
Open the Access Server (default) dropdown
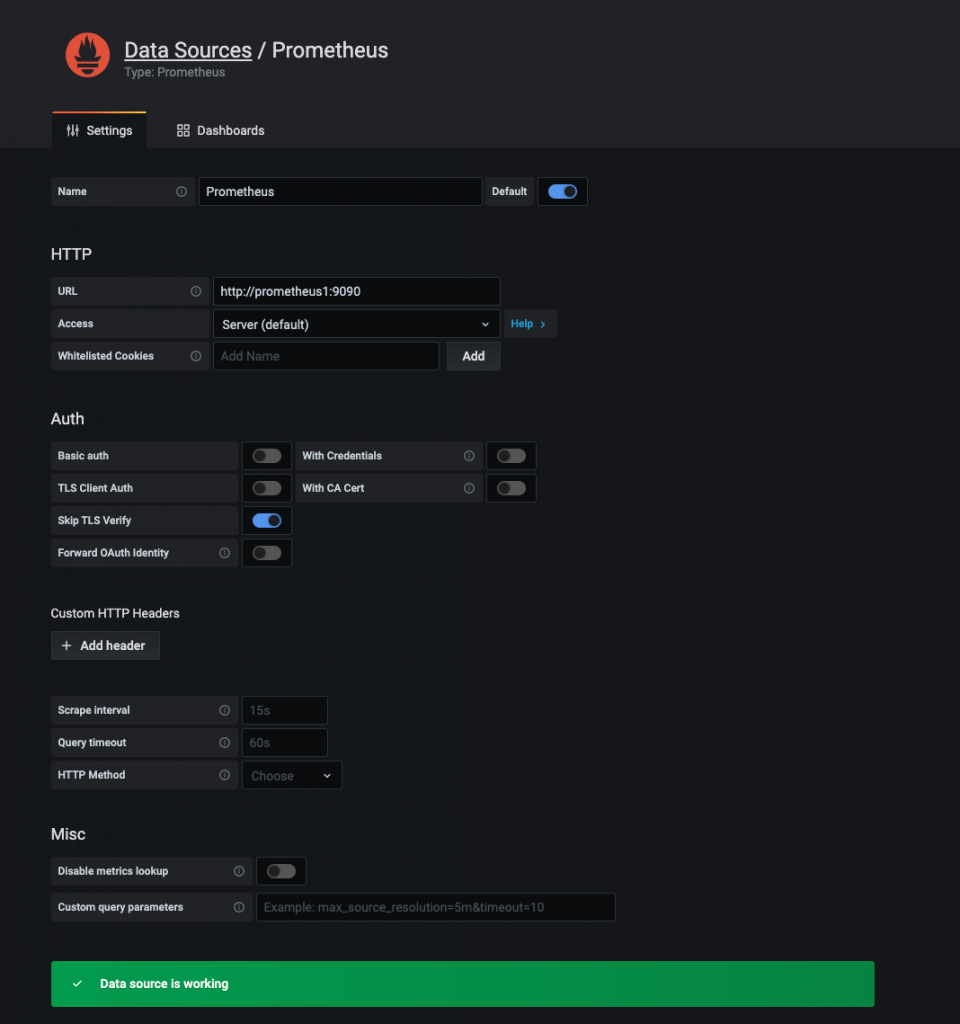click(357, 324)
